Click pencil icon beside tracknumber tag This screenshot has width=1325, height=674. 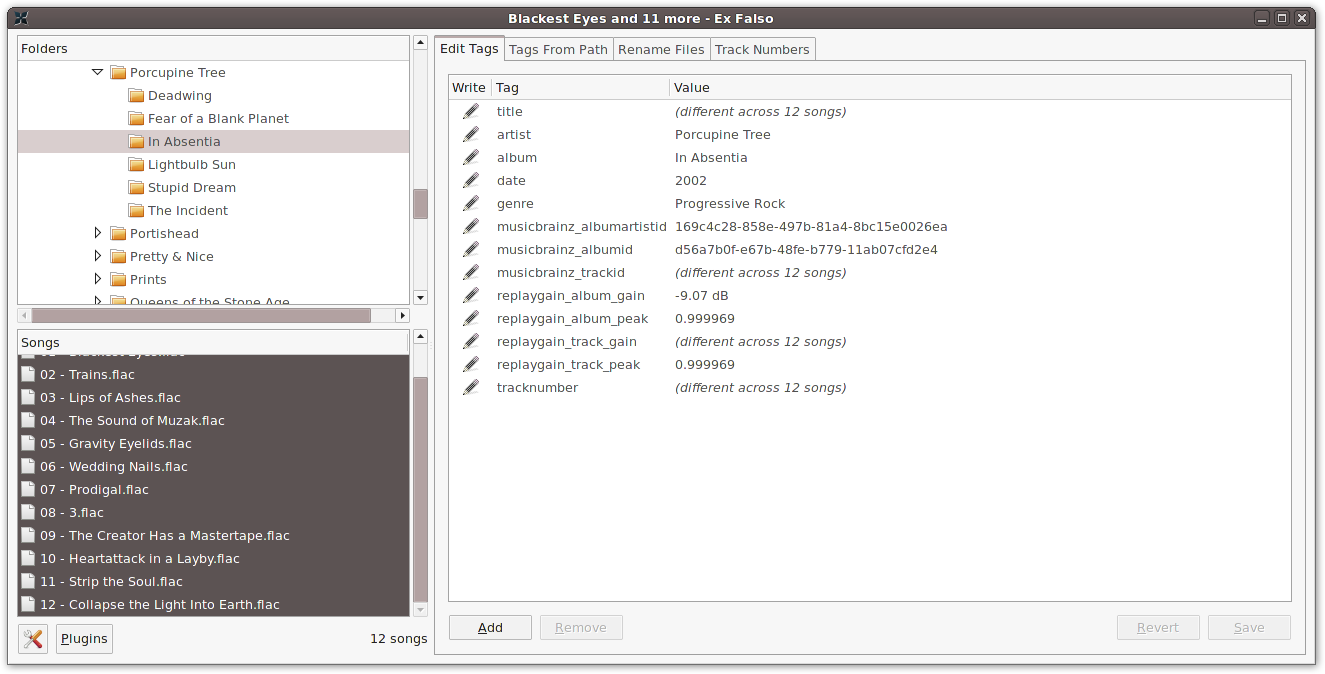(x=471, y=387)
